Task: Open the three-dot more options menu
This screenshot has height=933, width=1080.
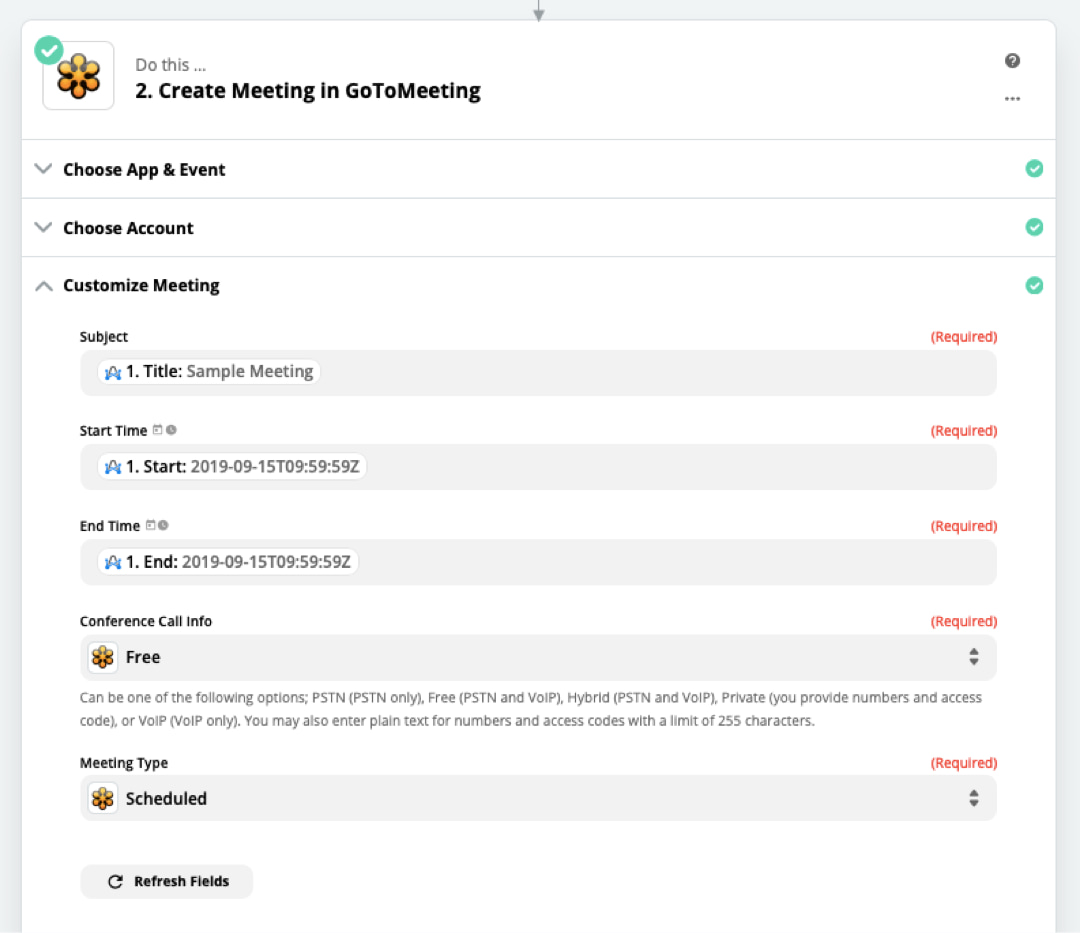Action: (x=1012, y=98)
